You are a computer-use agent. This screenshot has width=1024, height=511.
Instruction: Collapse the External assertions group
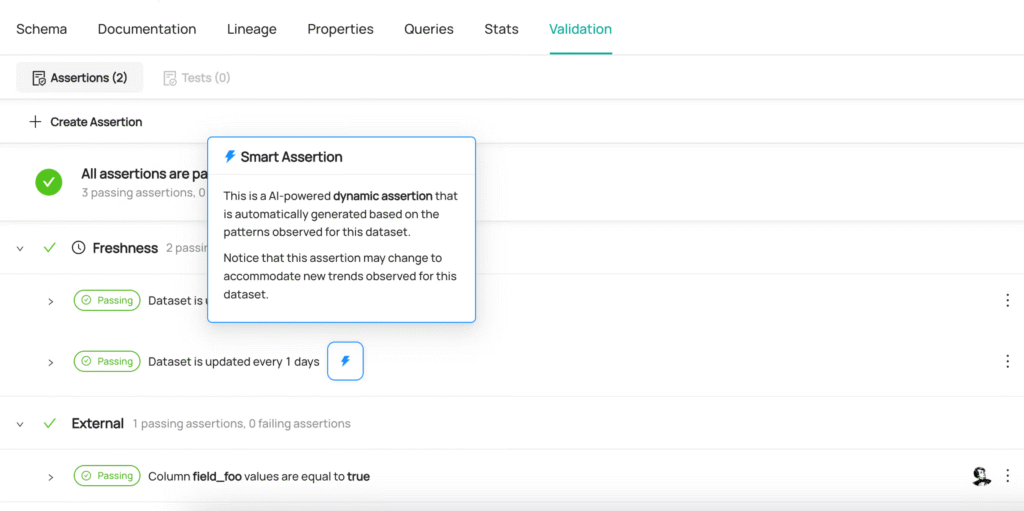[x=20, y=424]
